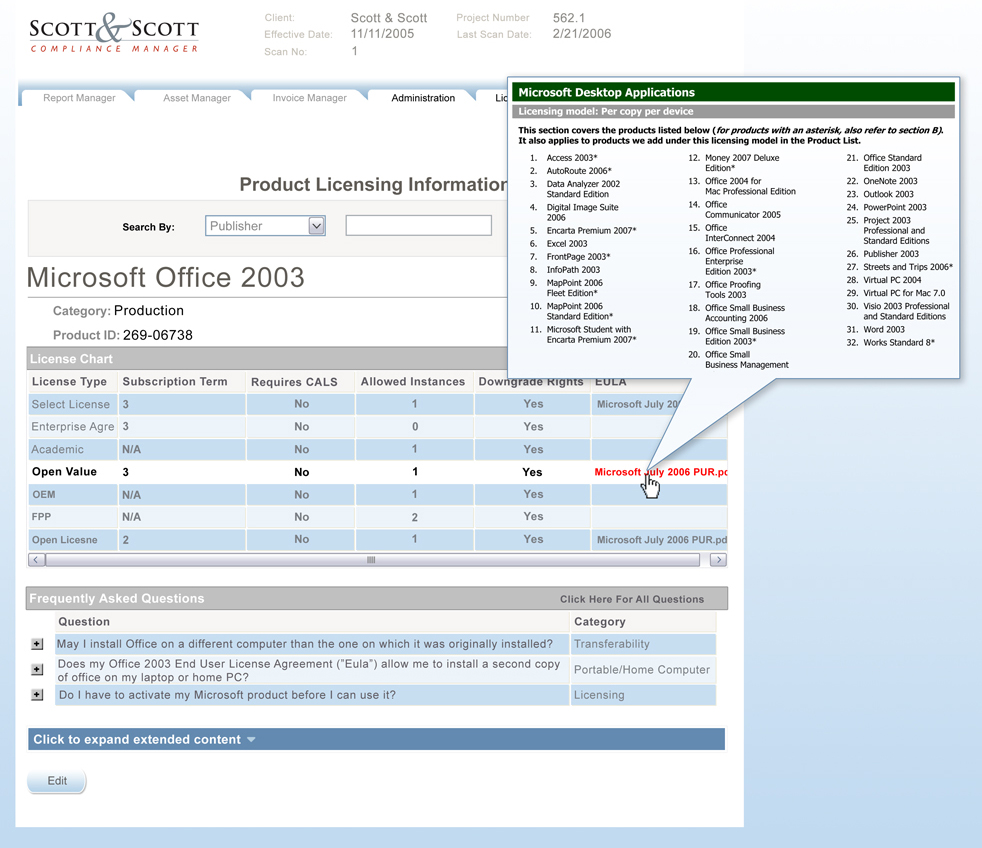
Task: Select the 'Academic' license type cell
Action: pos(73,449)
